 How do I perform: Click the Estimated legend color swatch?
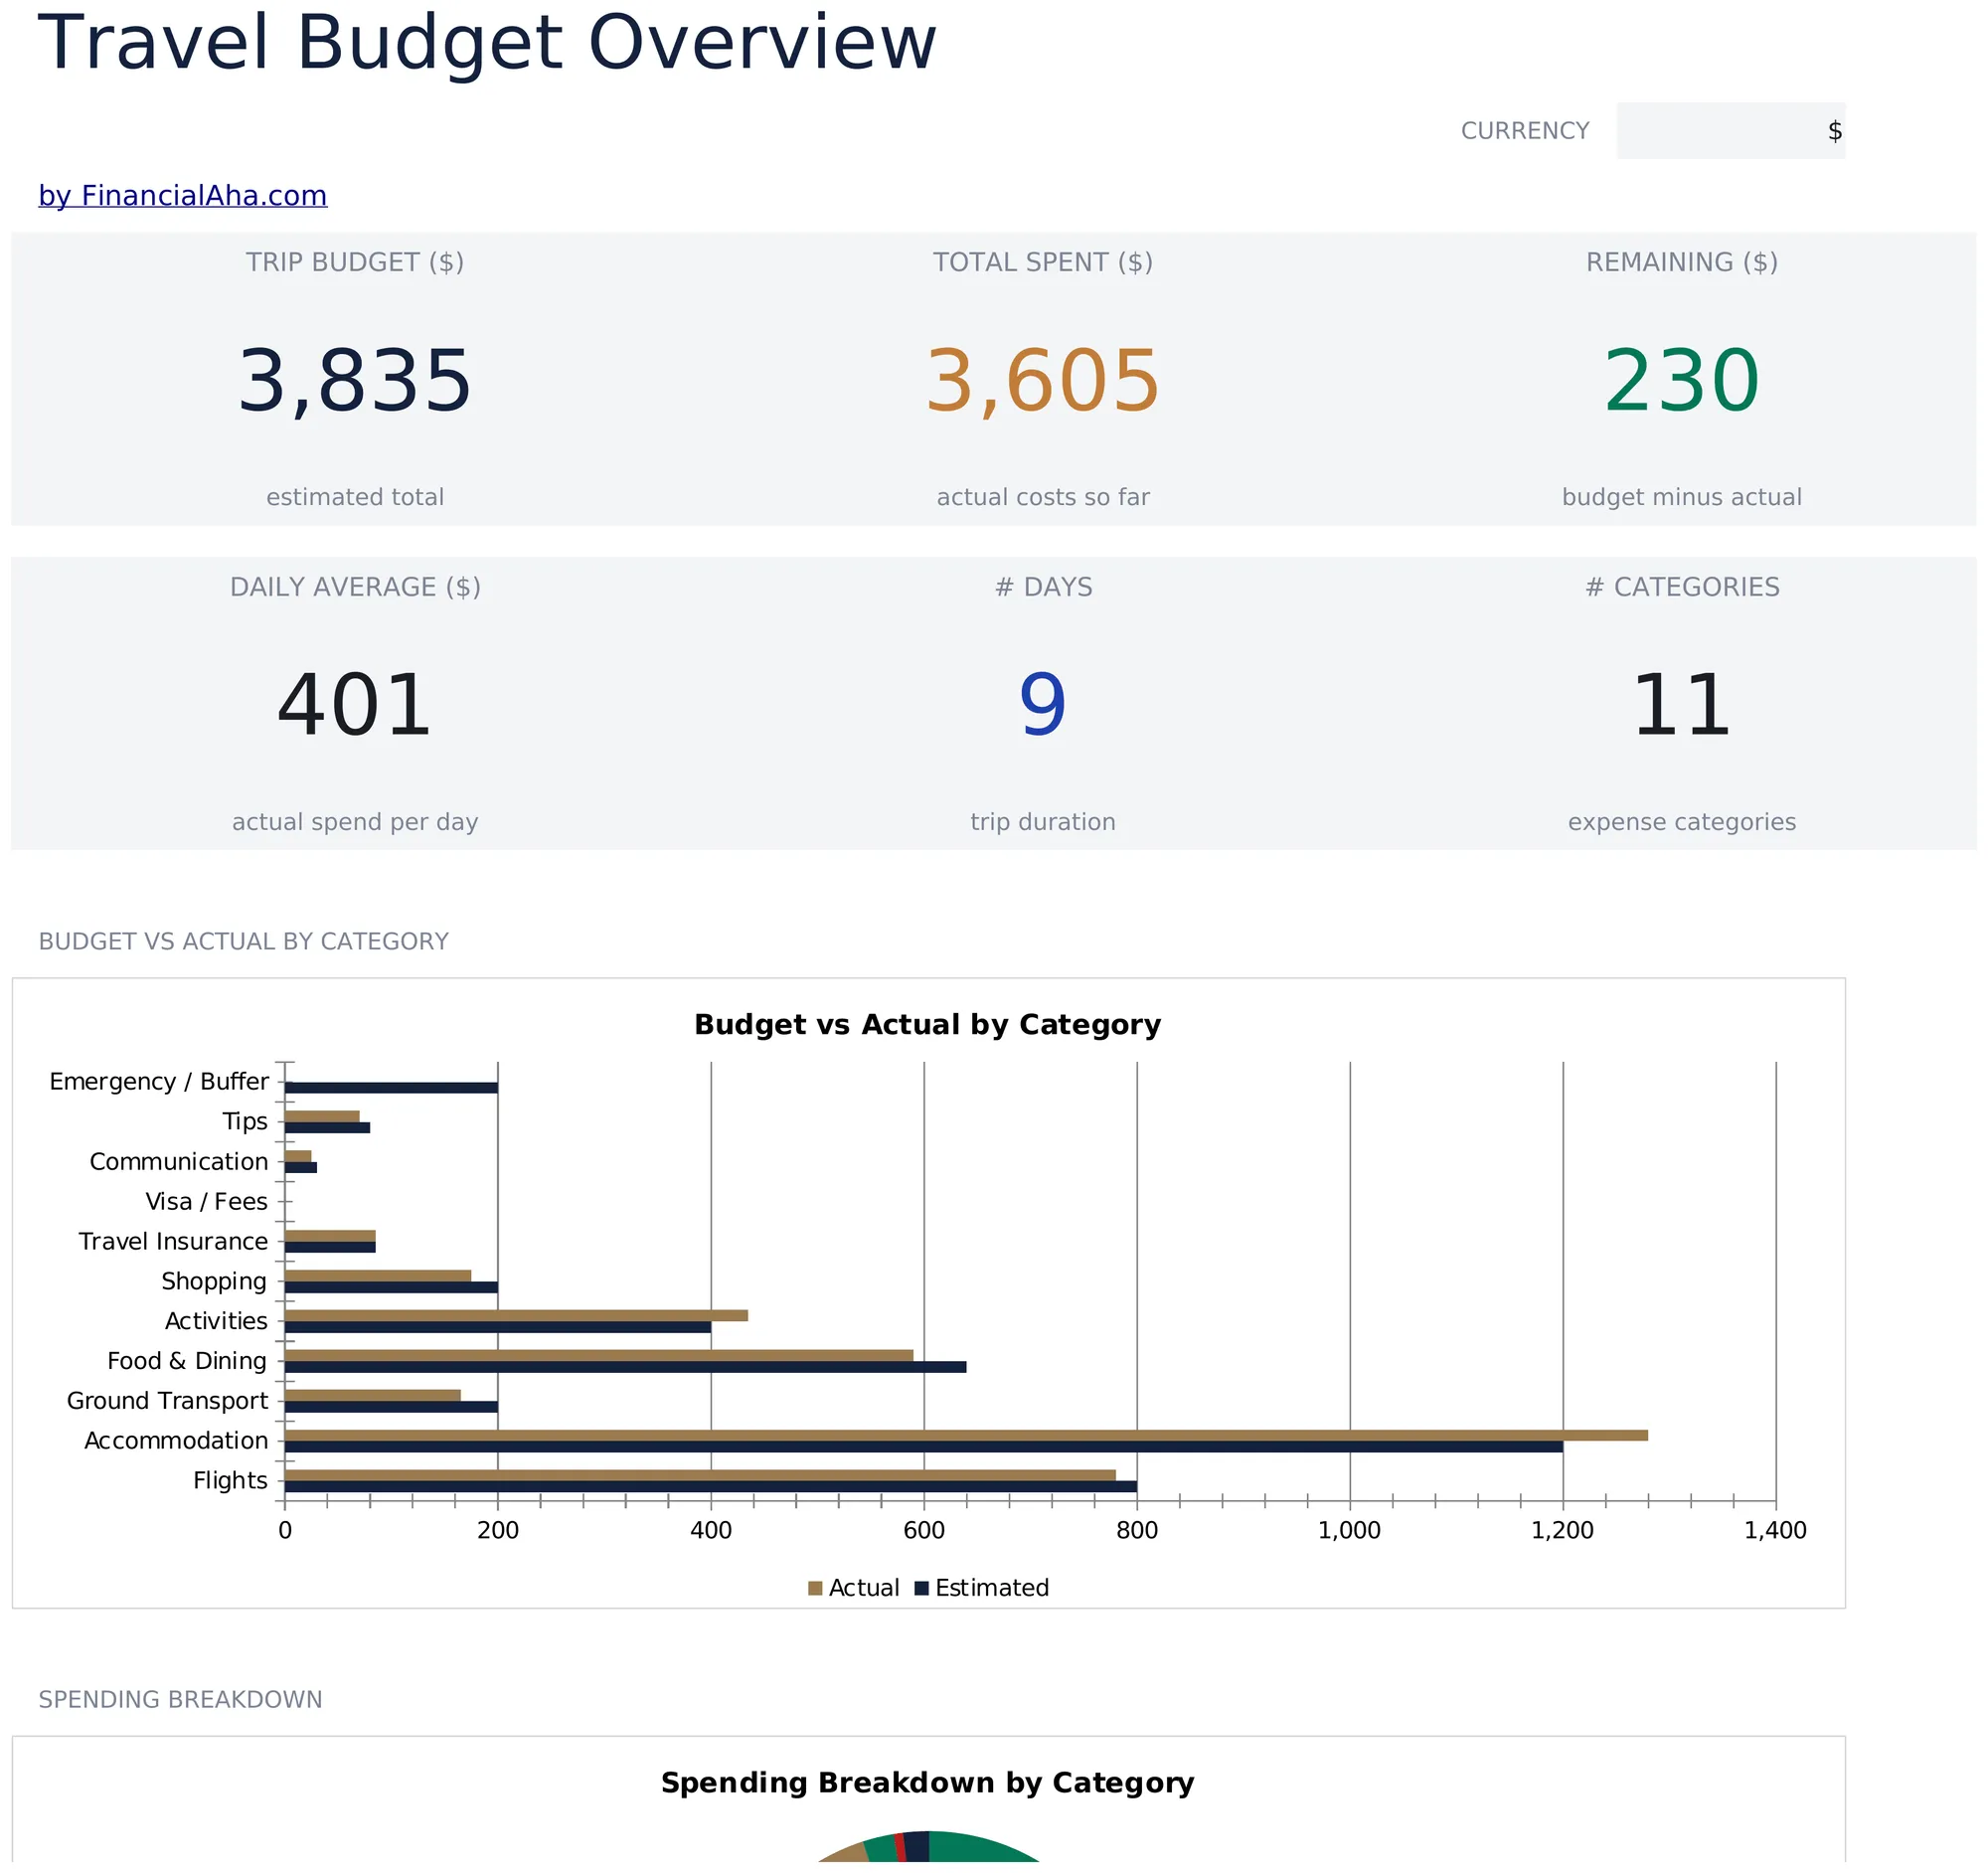(x=922, y=1589)
